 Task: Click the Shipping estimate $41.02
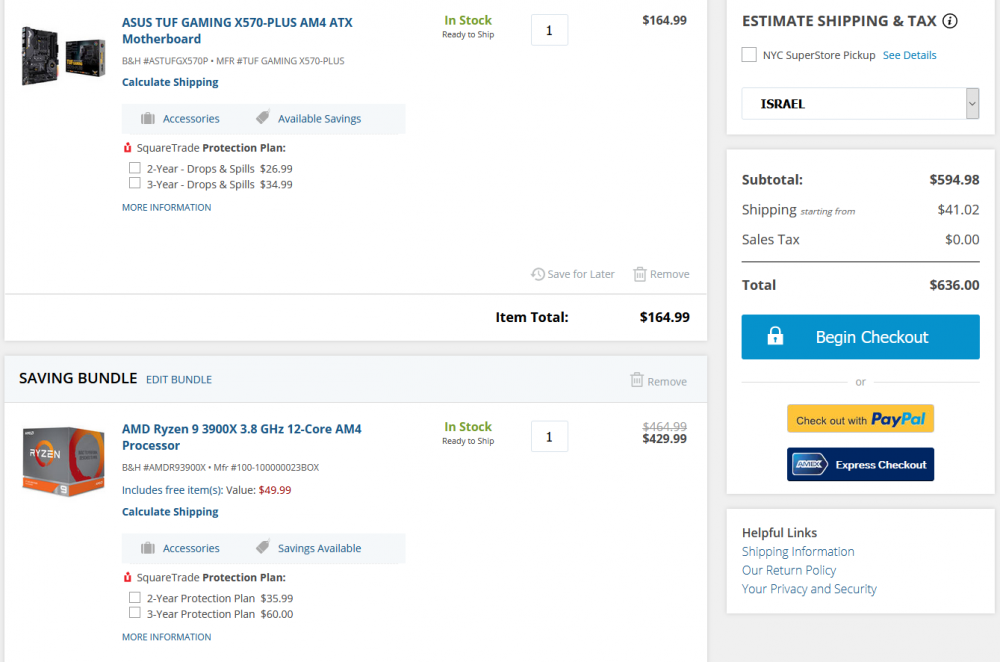tap(958, 210)
